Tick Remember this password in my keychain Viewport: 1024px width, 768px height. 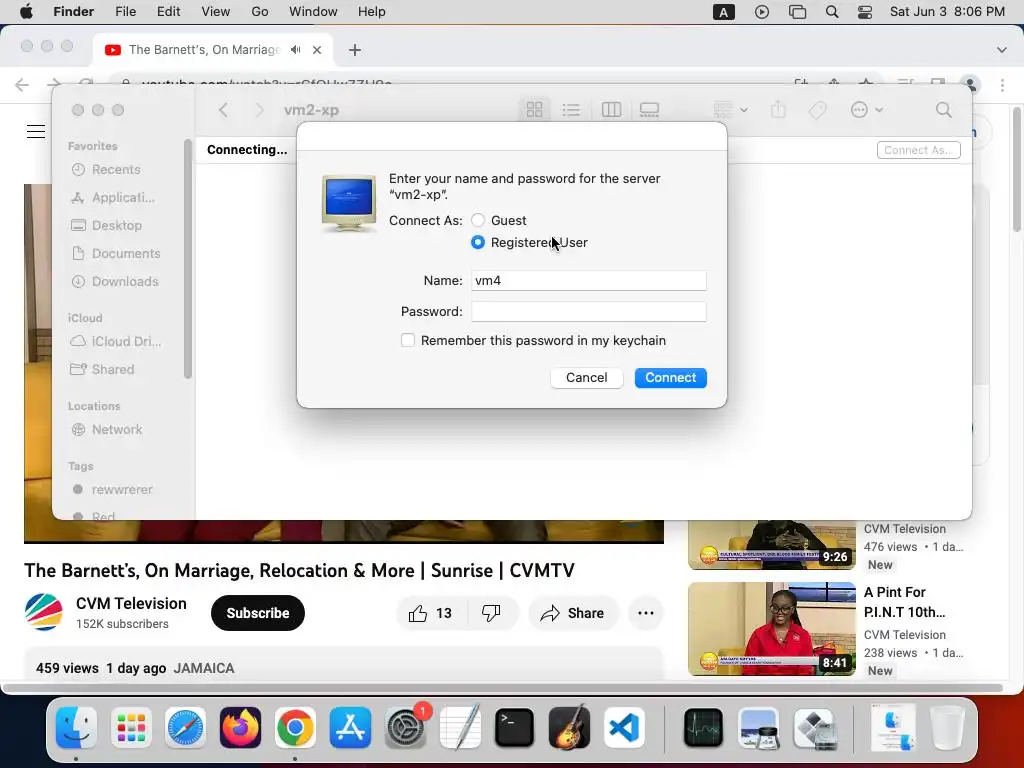408,340
